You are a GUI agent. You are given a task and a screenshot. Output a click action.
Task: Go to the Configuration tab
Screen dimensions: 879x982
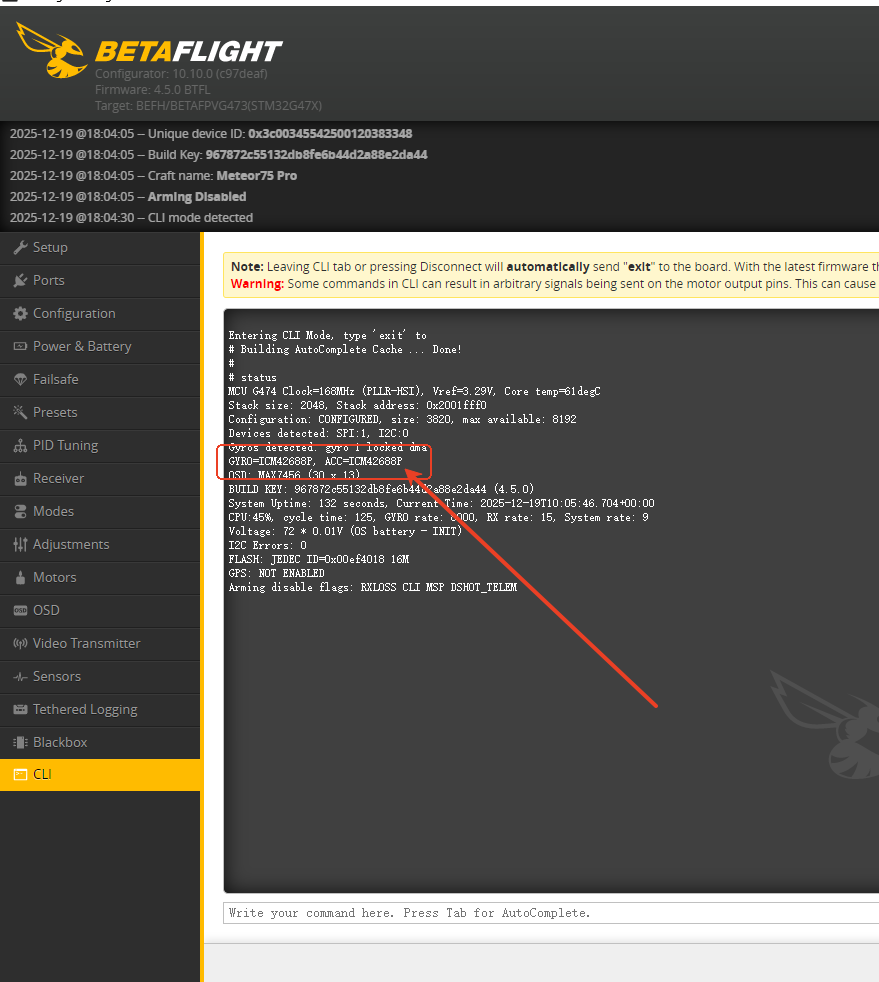(100, 313)
